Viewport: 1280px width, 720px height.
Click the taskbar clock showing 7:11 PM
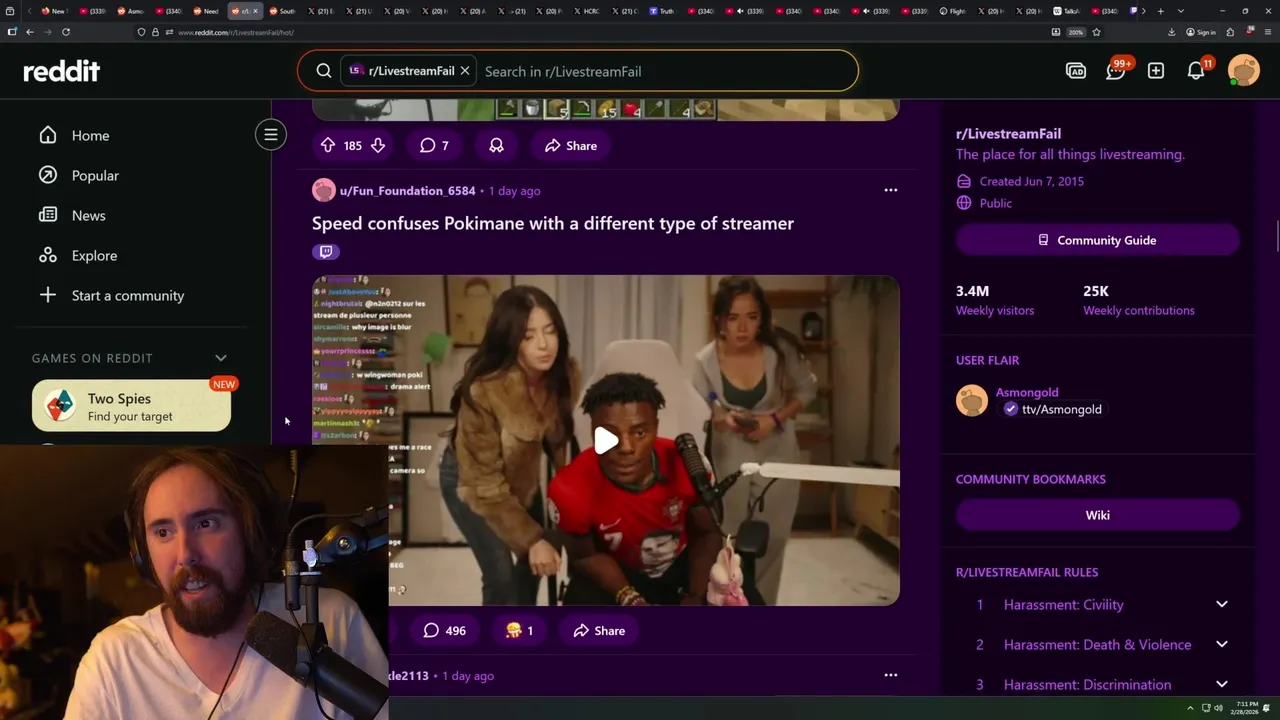(1246, 708)
